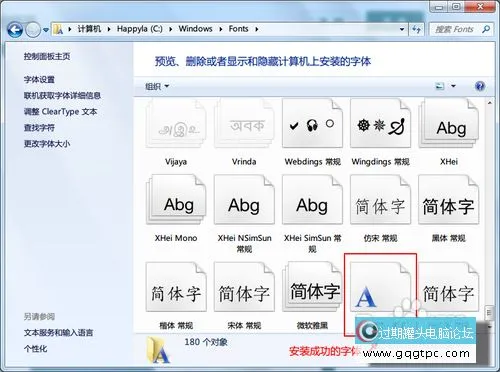The image size is (500, 372).
Task: Select the 仿宋 常规 font icon
Action: pyautogui.click(x=380, y=200)
